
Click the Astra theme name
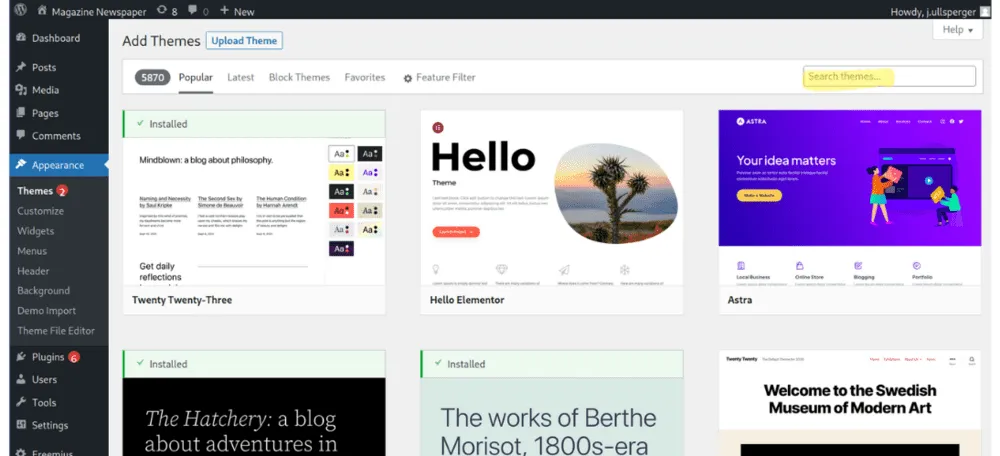click(x=740, y=300)
